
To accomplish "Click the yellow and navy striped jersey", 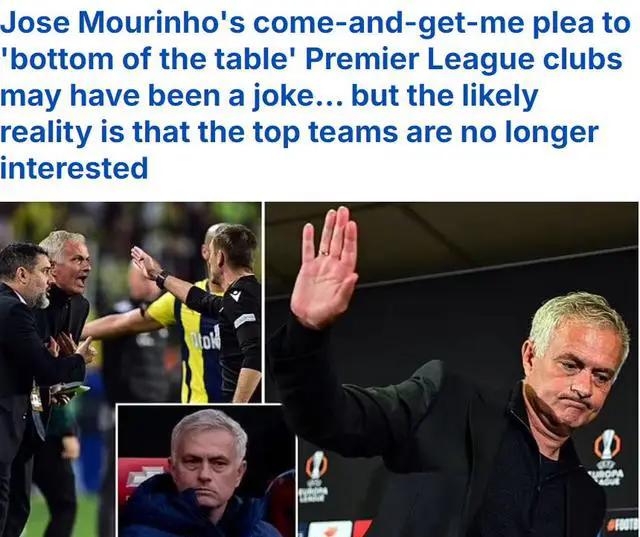I will pyautogui.click(x=190, y=341).
